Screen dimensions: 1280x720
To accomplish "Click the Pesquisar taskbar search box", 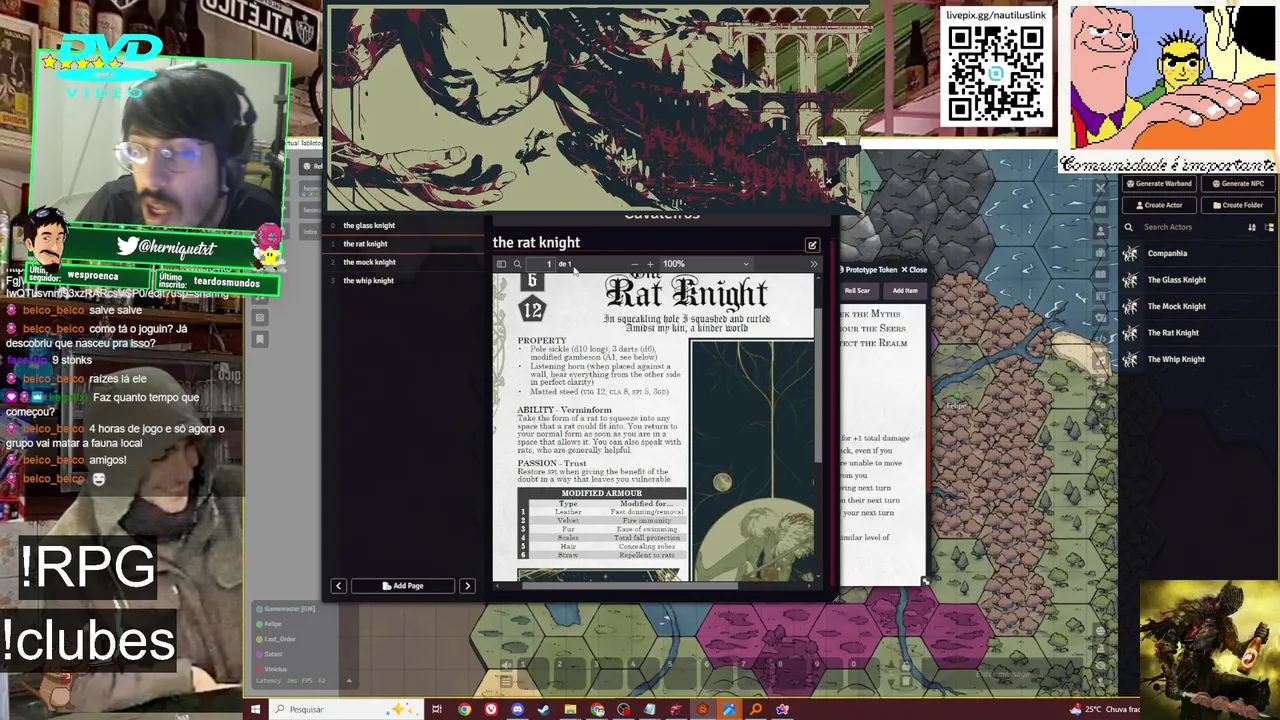I will pos(345,710).
